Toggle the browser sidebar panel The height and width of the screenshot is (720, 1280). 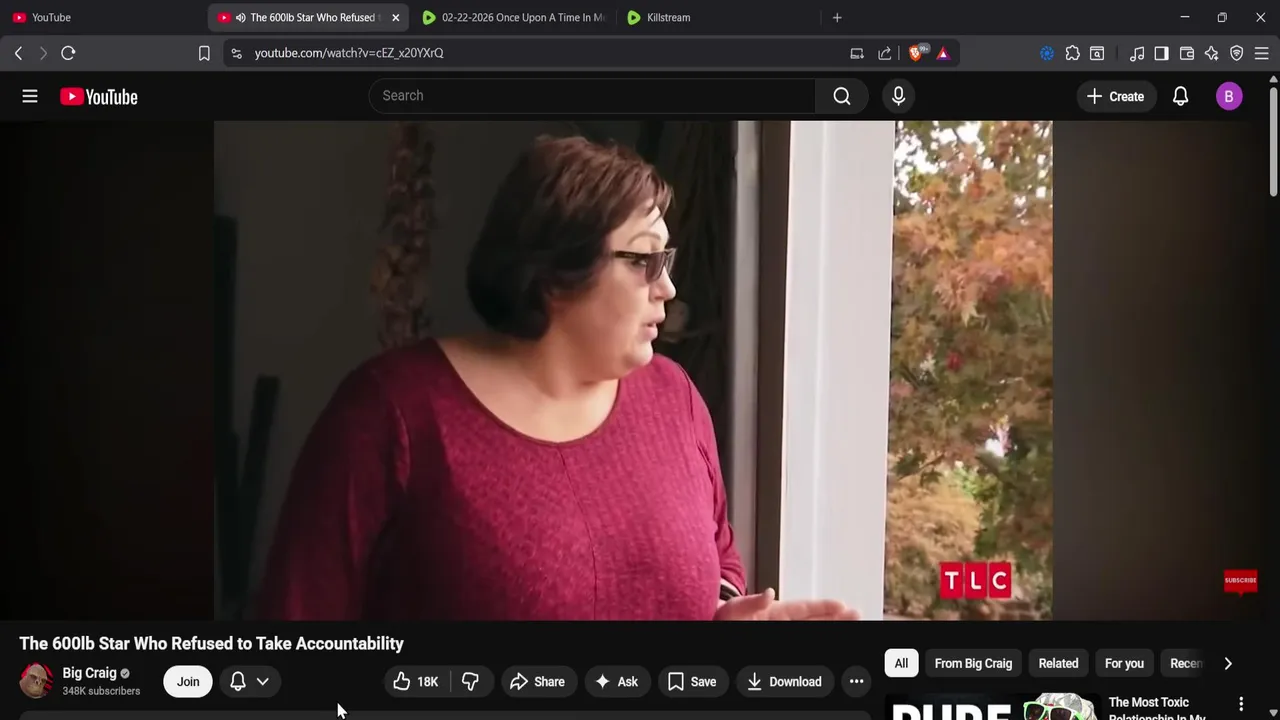pyautogui.click(x=1161, y=53)
